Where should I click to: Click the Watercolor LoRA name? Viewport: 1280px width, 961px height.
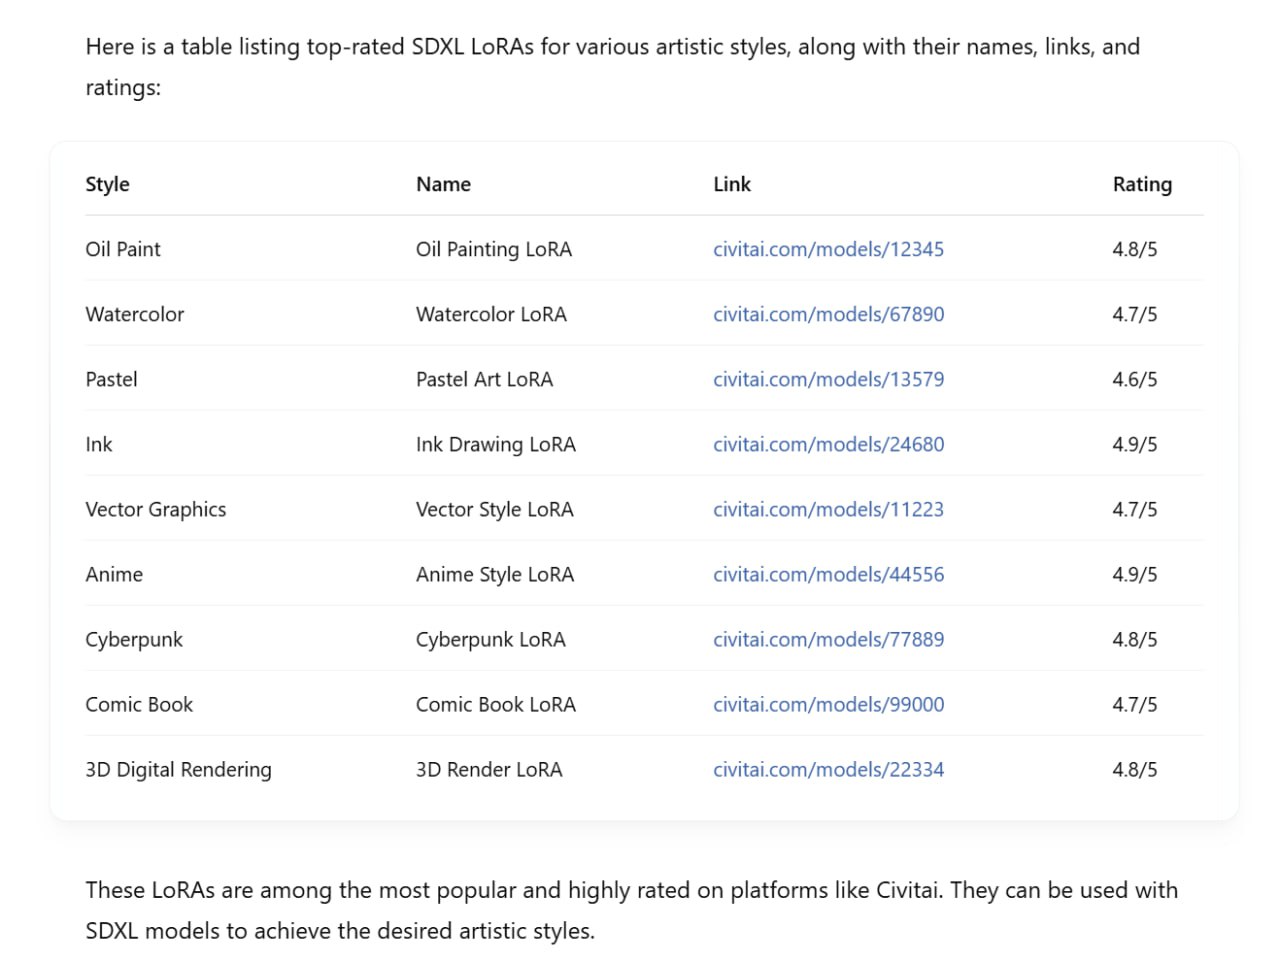click(x=491, y=314)
